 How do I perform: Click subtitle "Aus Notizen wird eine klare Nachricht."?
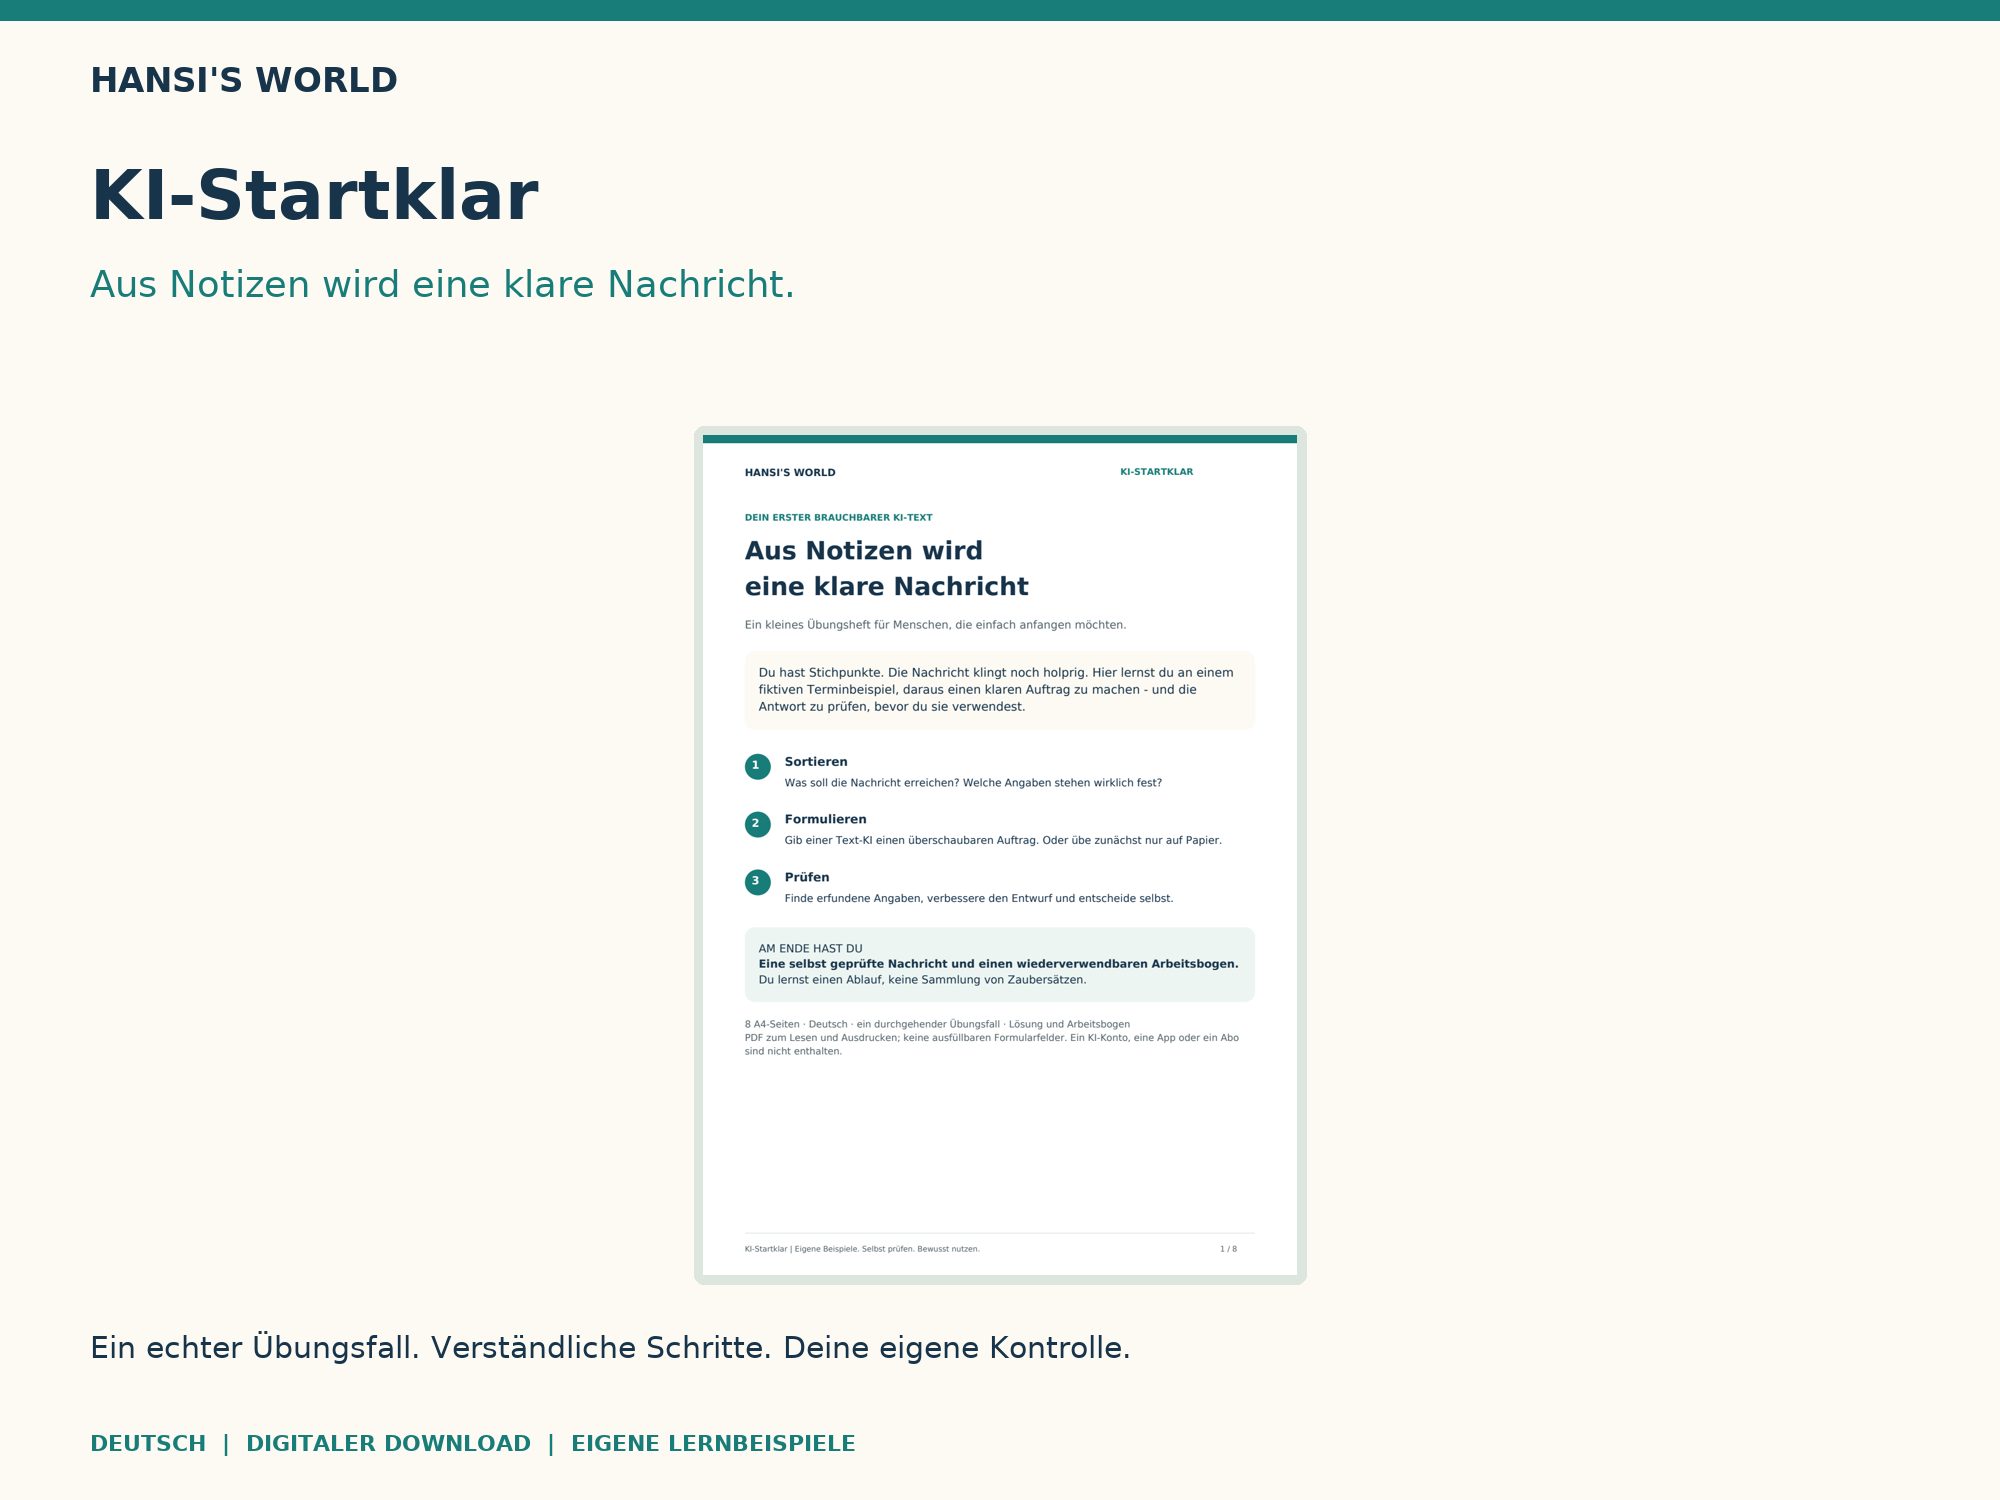coord(442,285)
